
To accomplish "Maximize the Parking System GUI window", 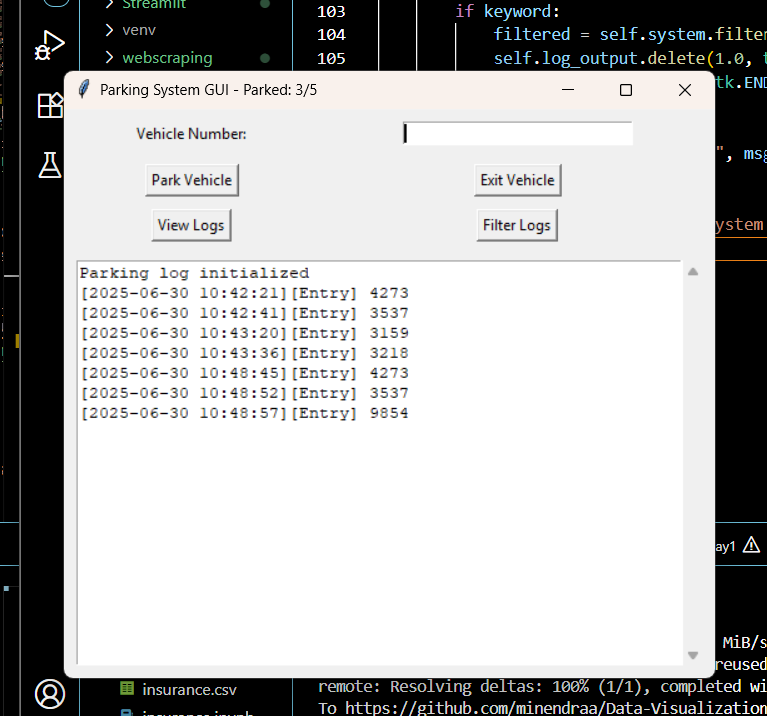I will pos(626,90).
